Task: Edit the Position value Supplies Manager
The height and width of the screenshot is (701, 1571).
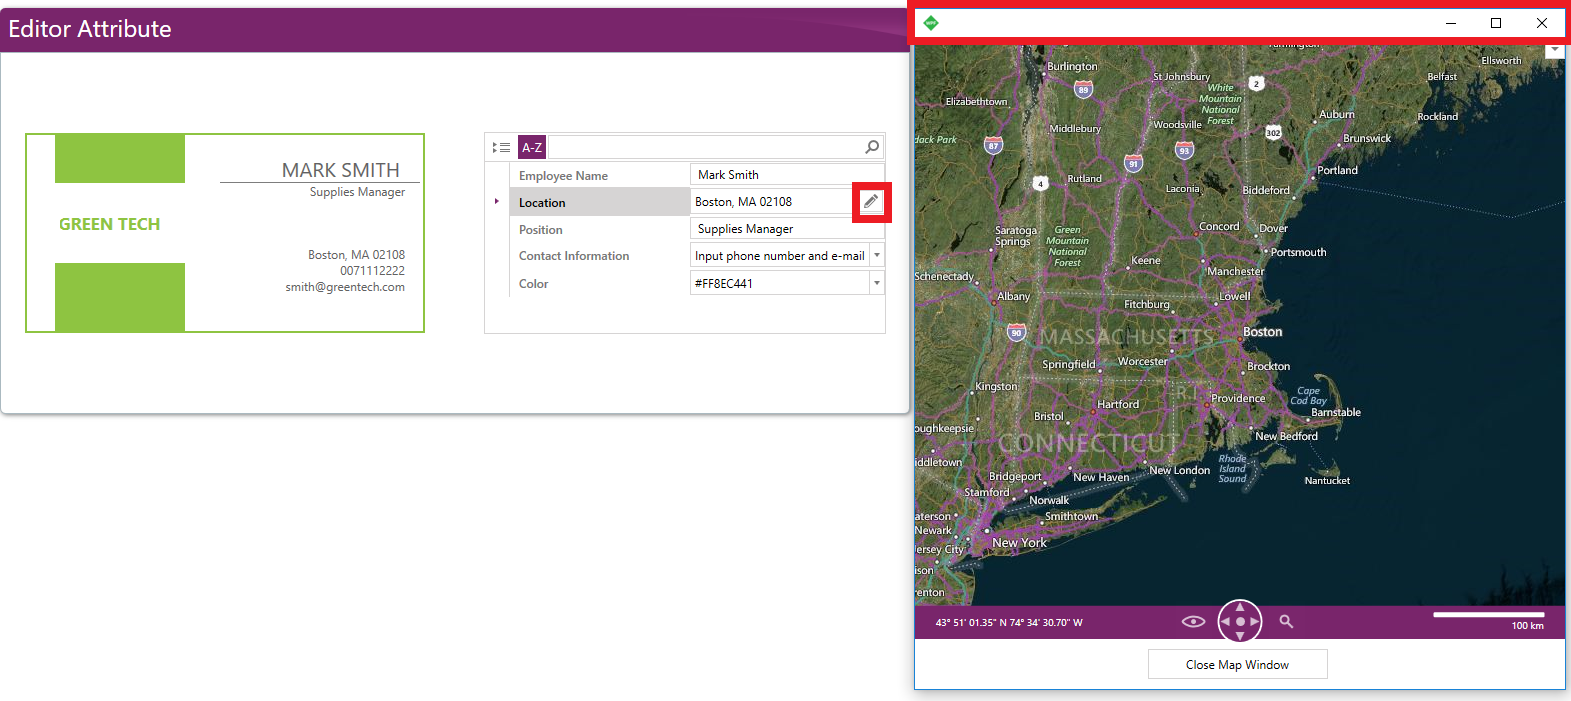Action: tap(788, 229)
